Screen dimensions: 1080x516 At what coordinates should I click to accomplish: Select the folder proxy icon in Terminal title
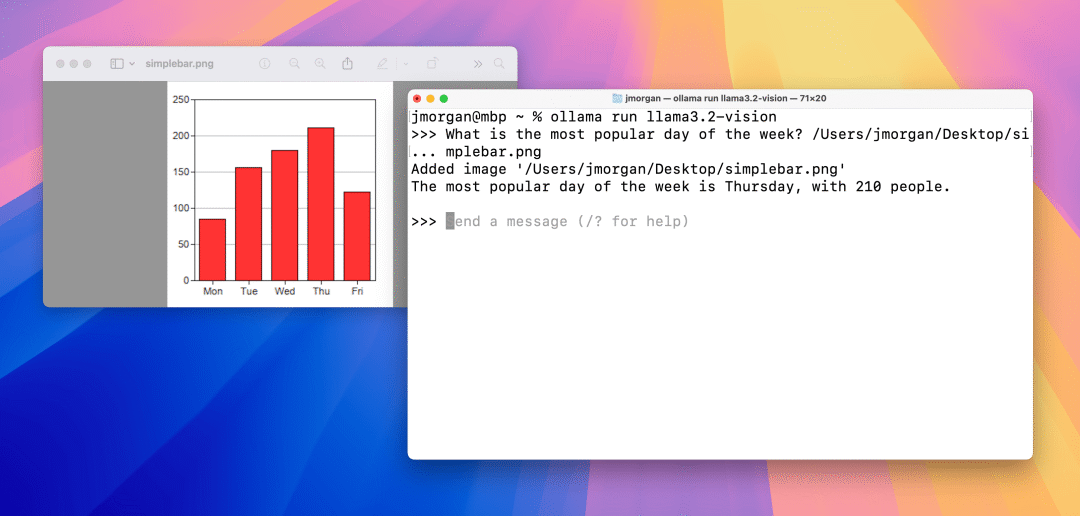pos(617,99)
